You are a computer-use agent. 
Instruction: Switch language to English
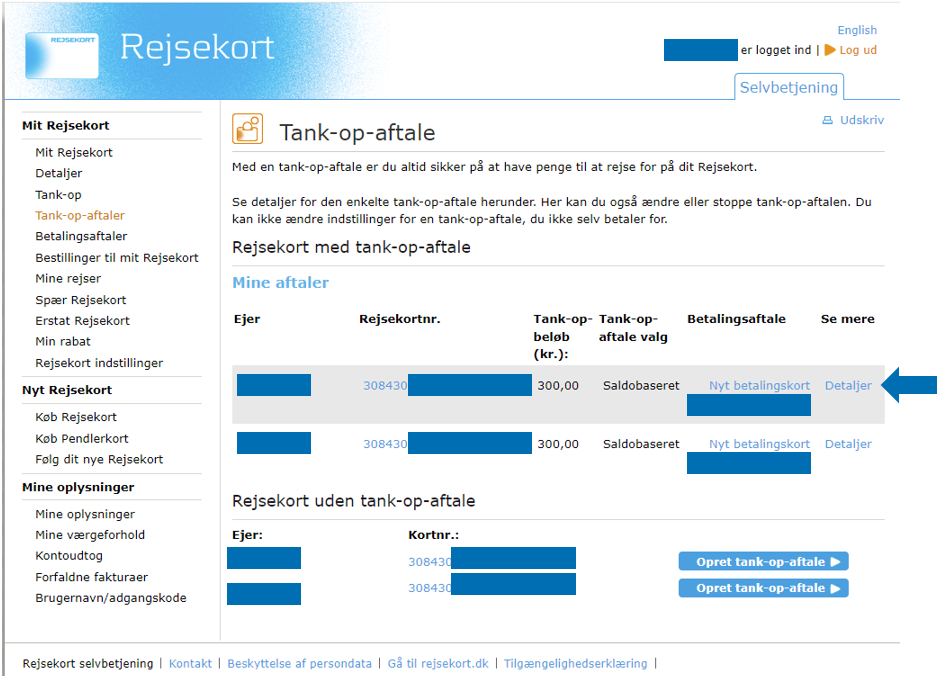point(856,30)
